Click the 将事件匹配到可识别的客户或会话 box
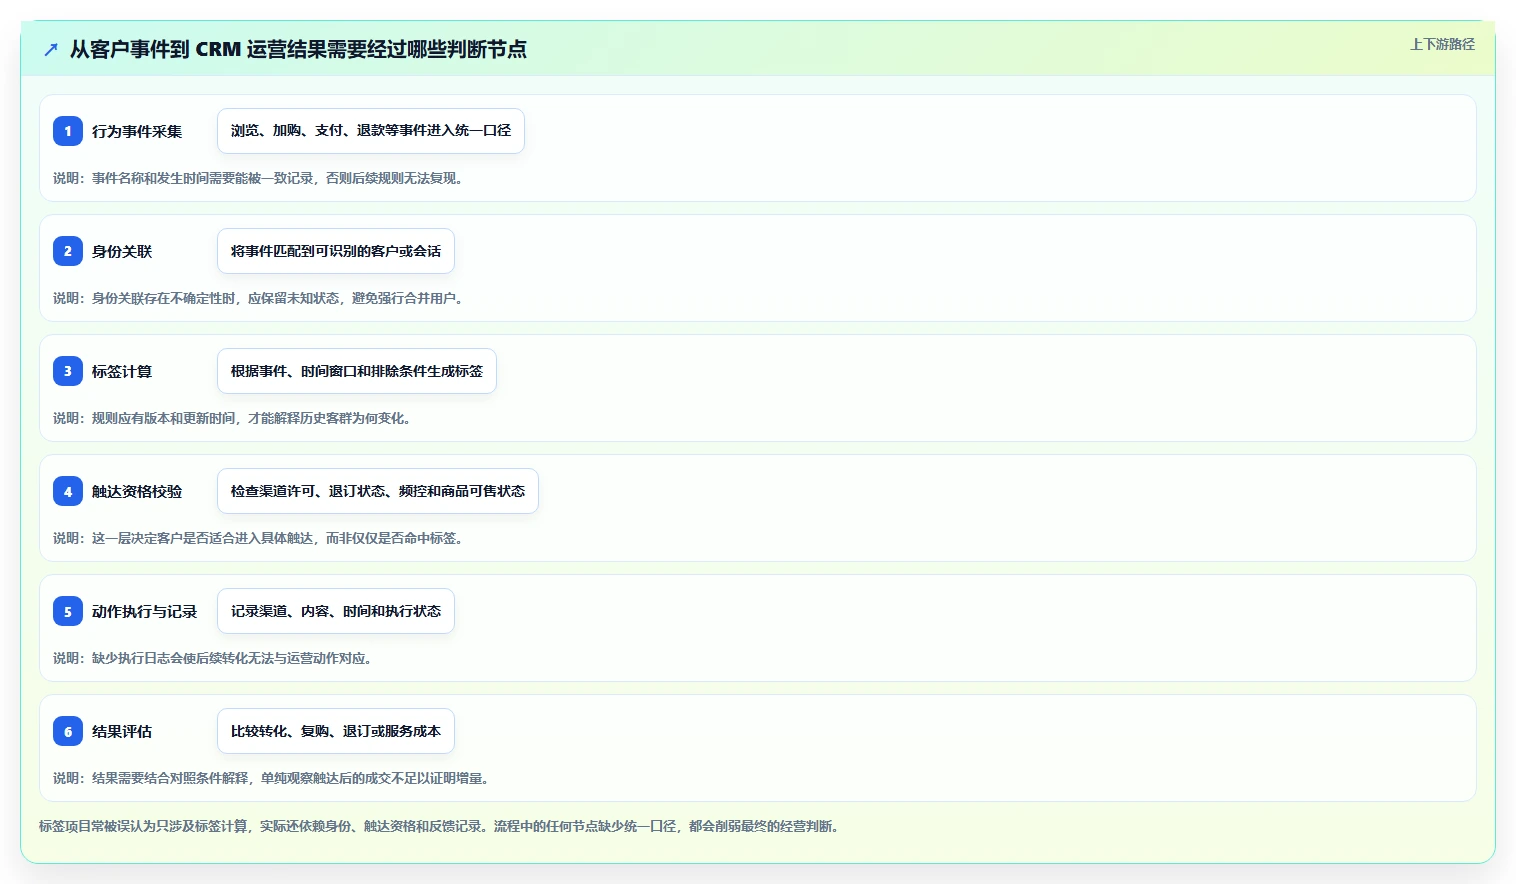Viewport: 1516px width, 884px height. pyautogui.click(x=336, y=251)
